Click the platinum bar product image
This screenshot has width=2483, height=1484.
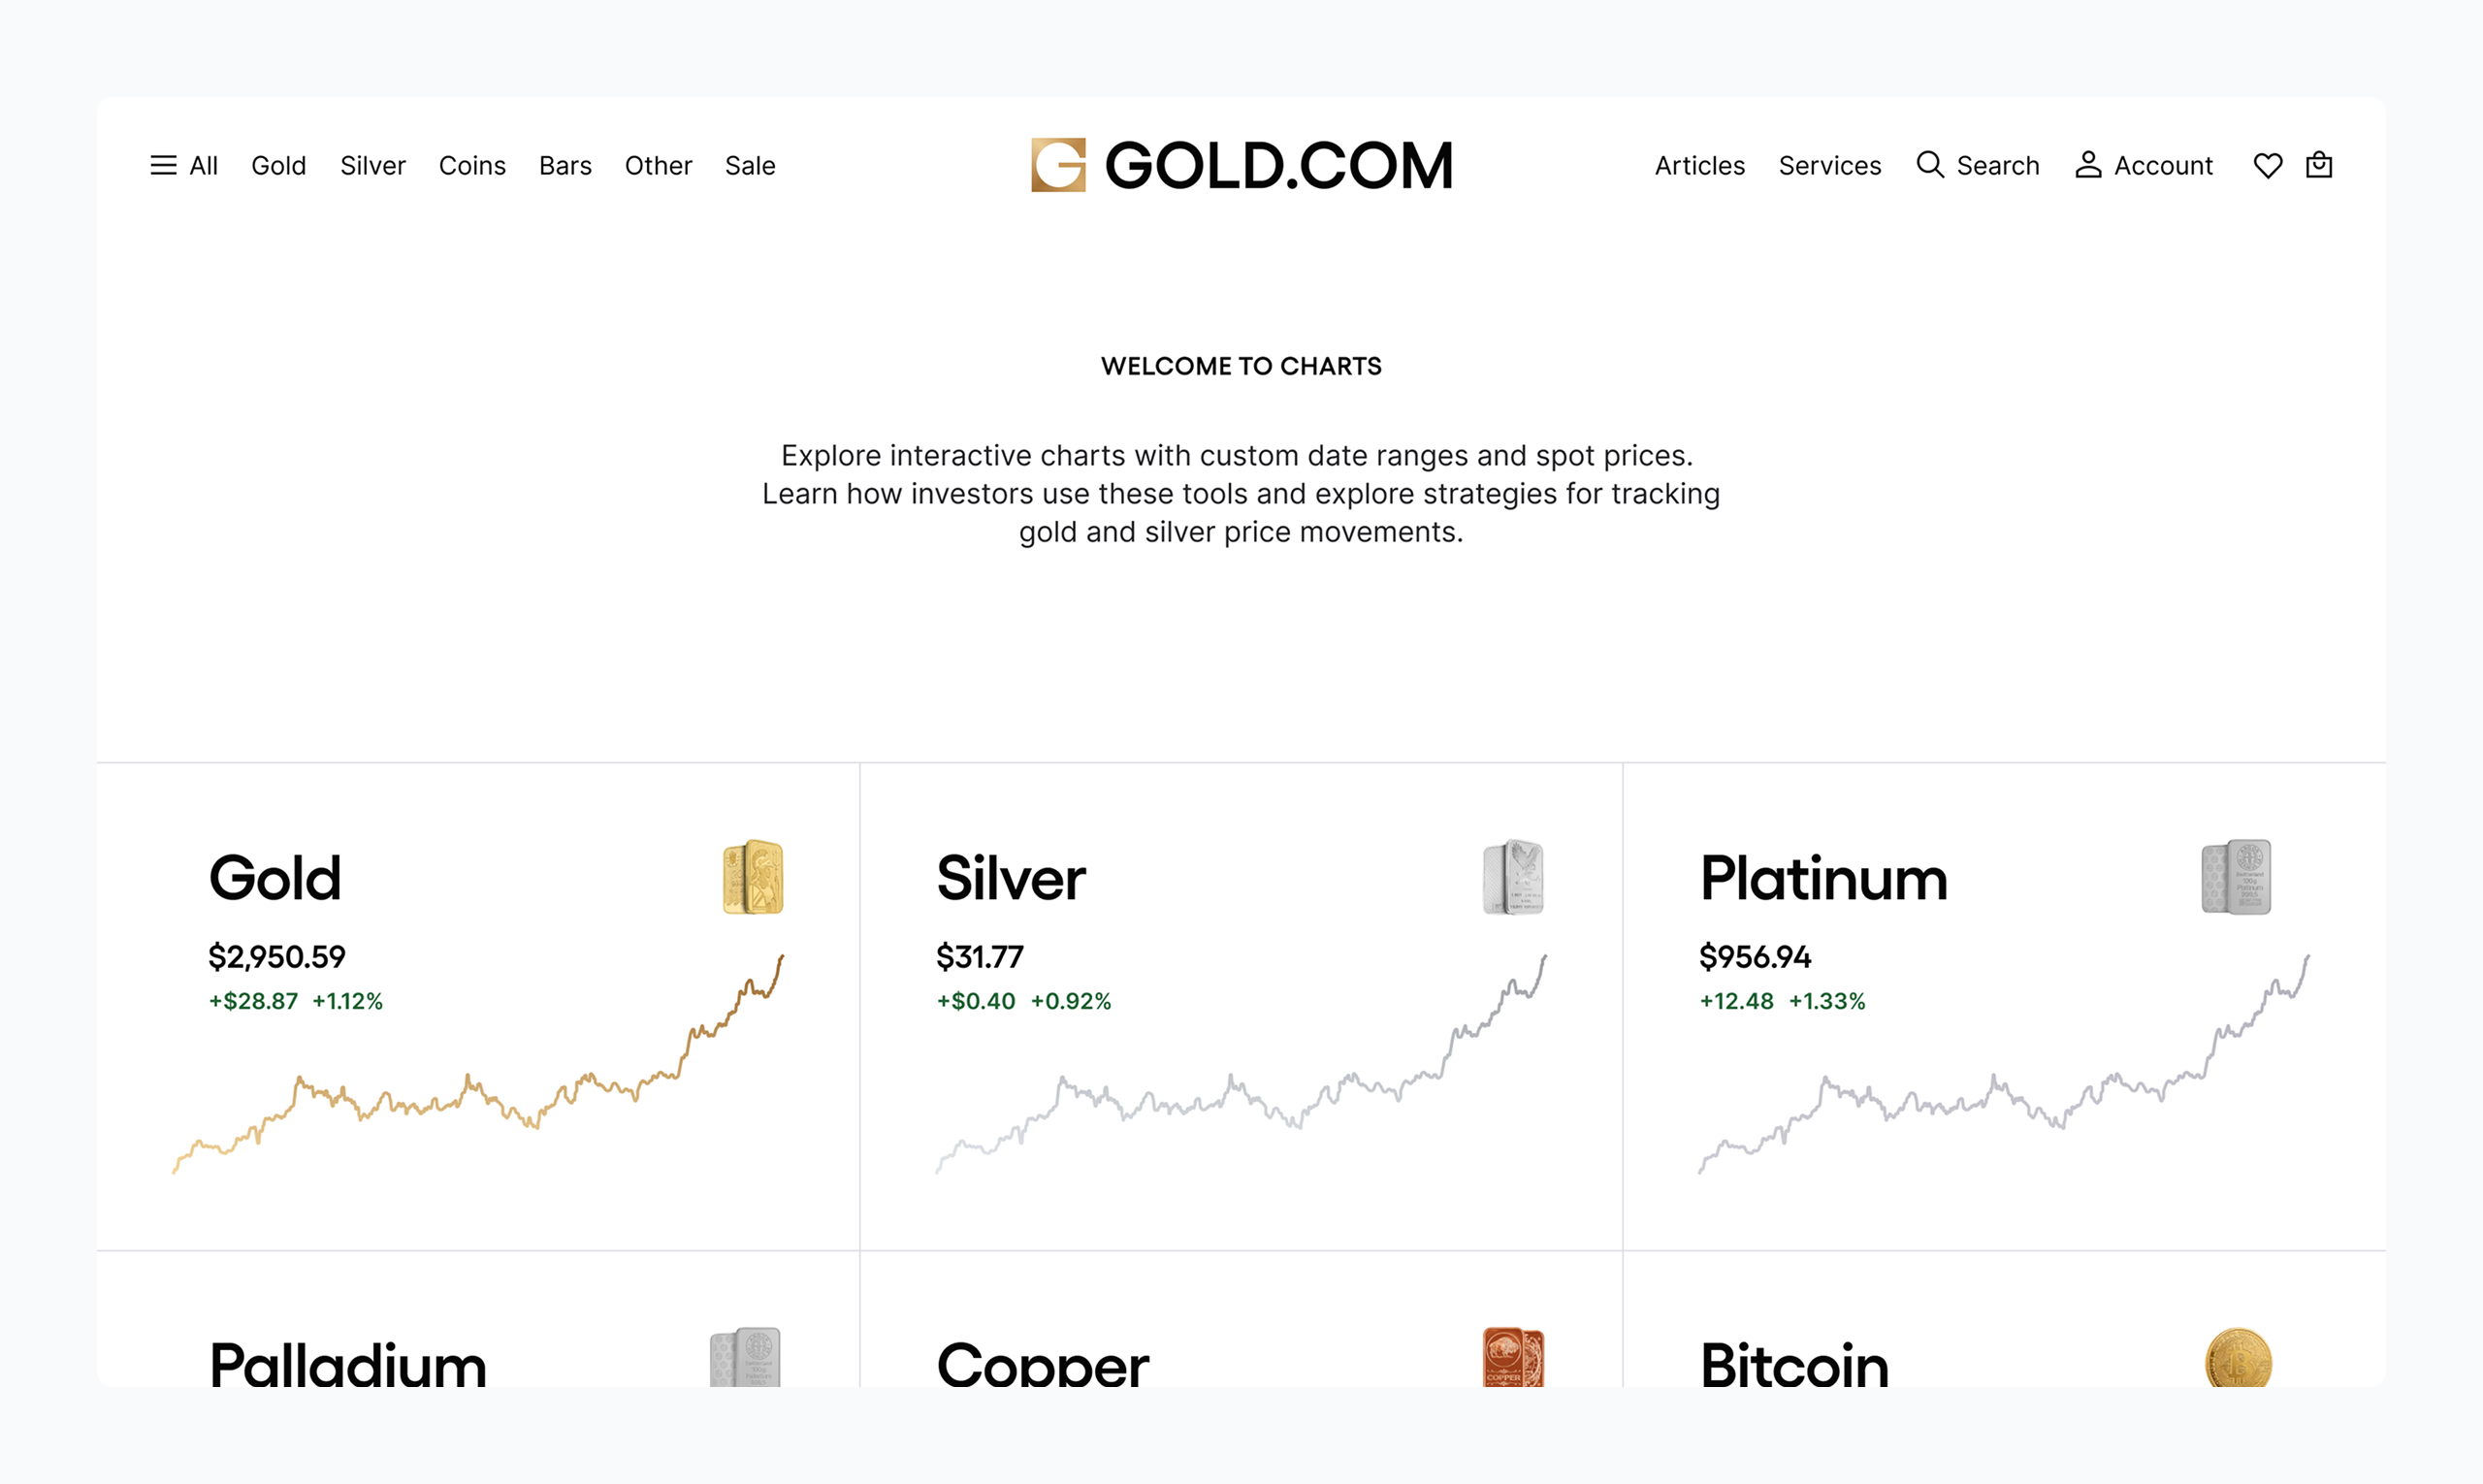[x=2236, y=877]
